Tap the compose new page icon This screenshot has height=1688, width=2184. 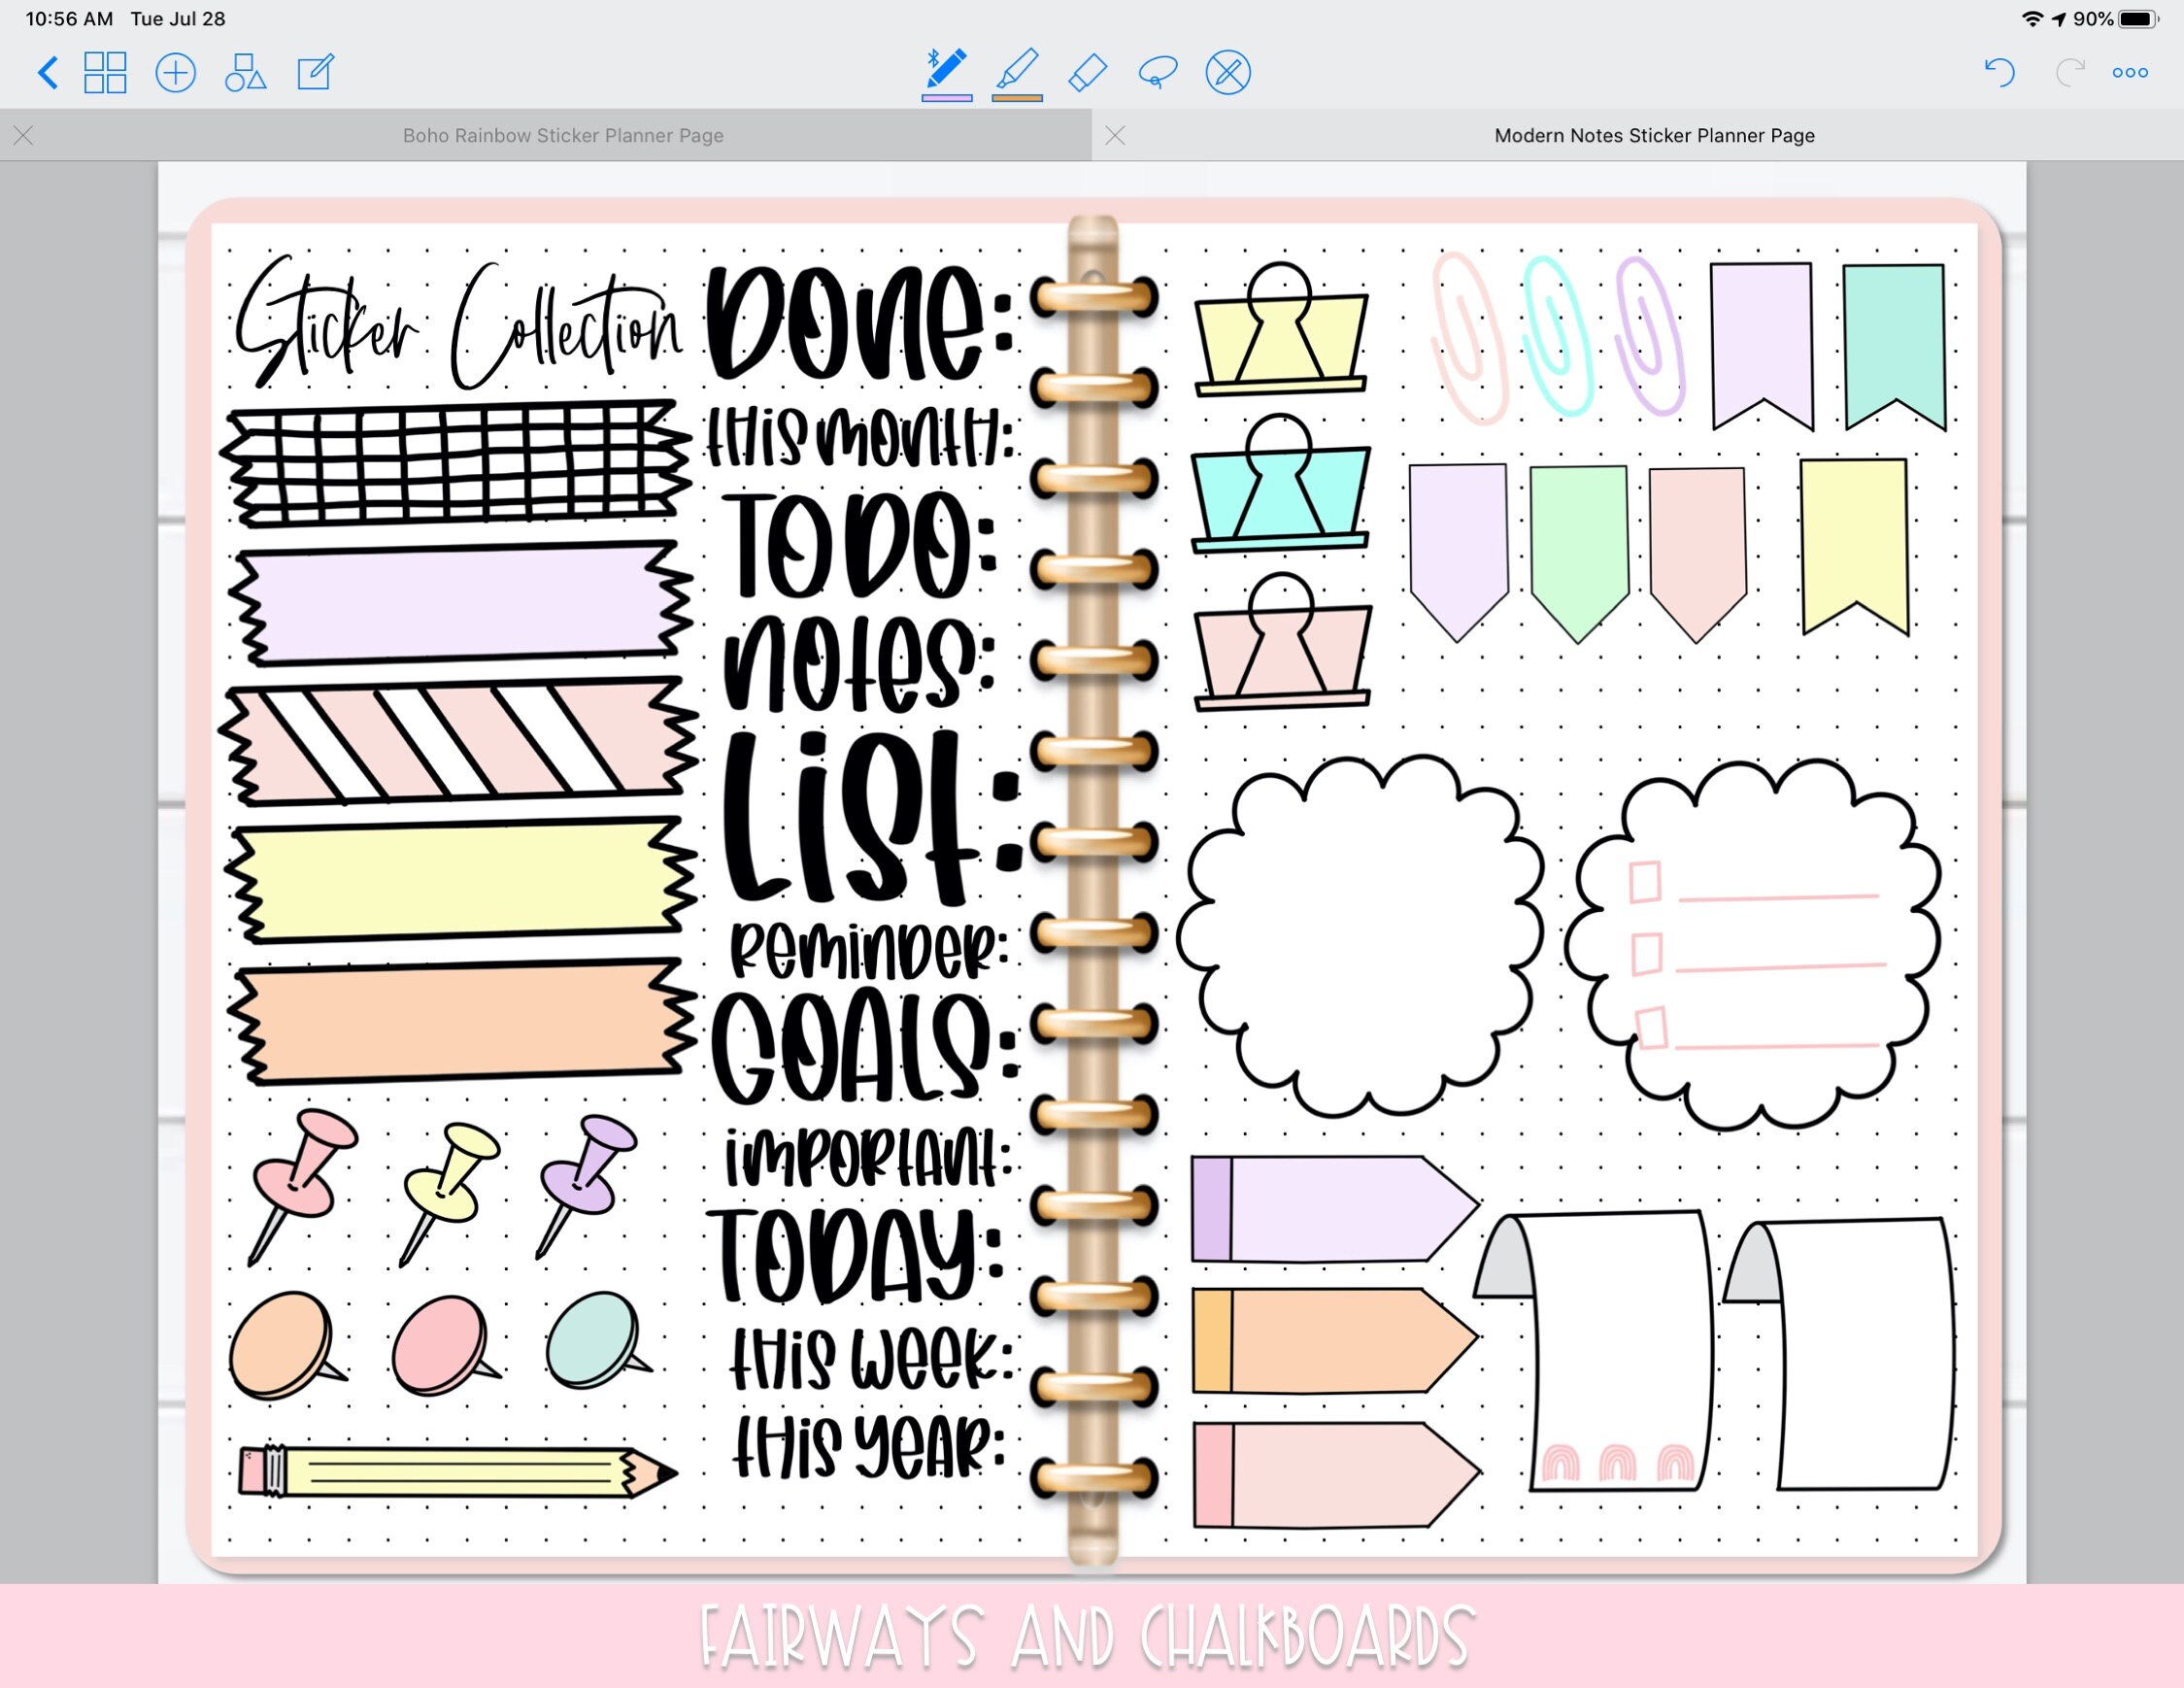(317, 72)
